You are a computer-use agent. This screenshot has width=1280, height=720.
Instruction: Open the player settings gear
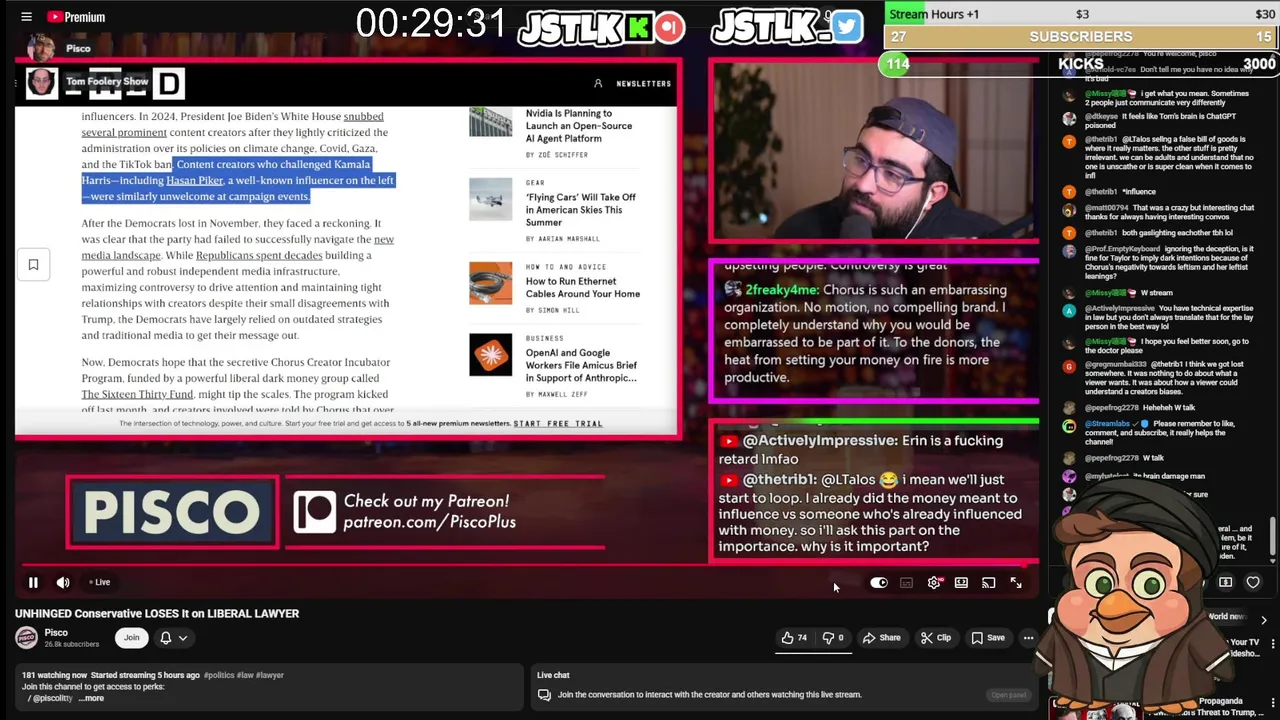coord(934,582)
